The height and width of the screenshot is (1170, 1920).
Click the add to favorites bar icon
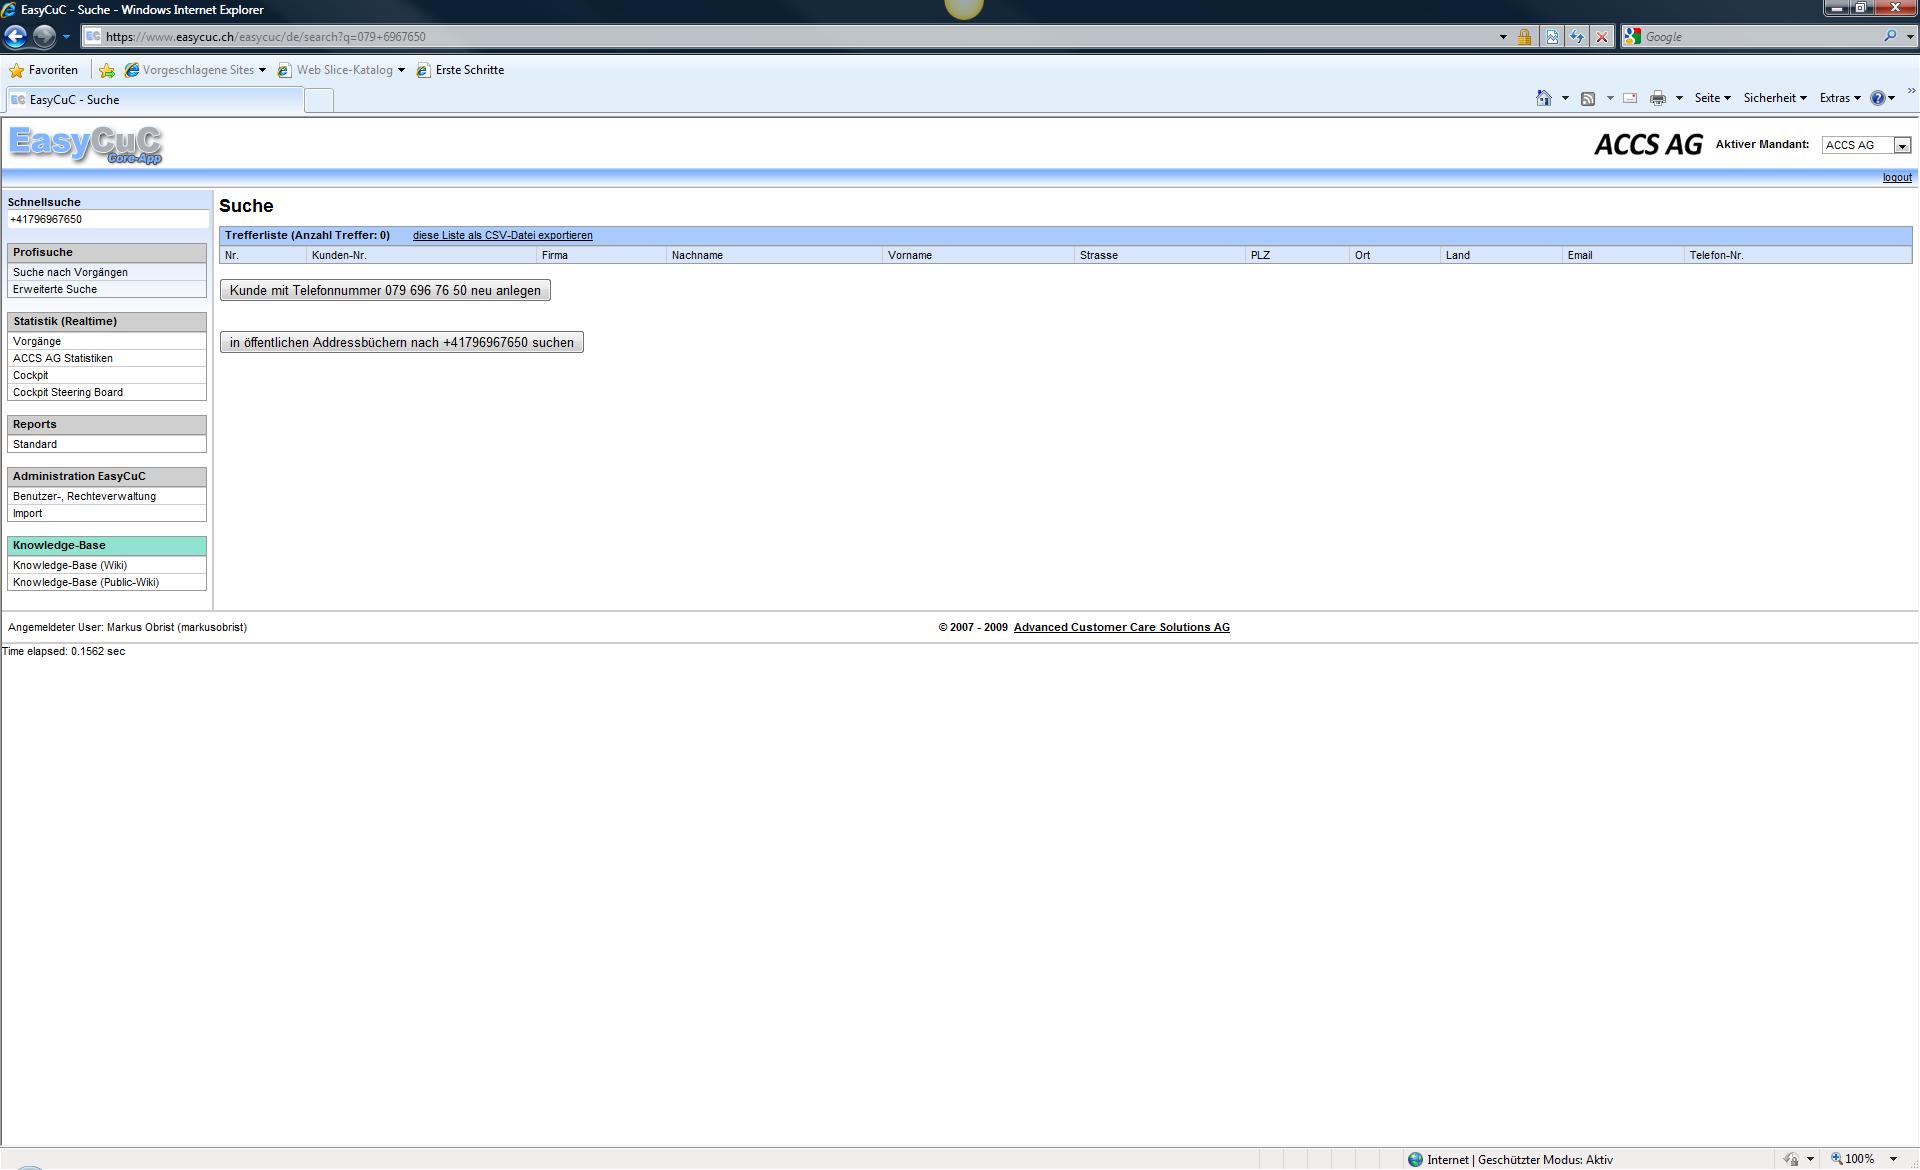click(107, 70)
